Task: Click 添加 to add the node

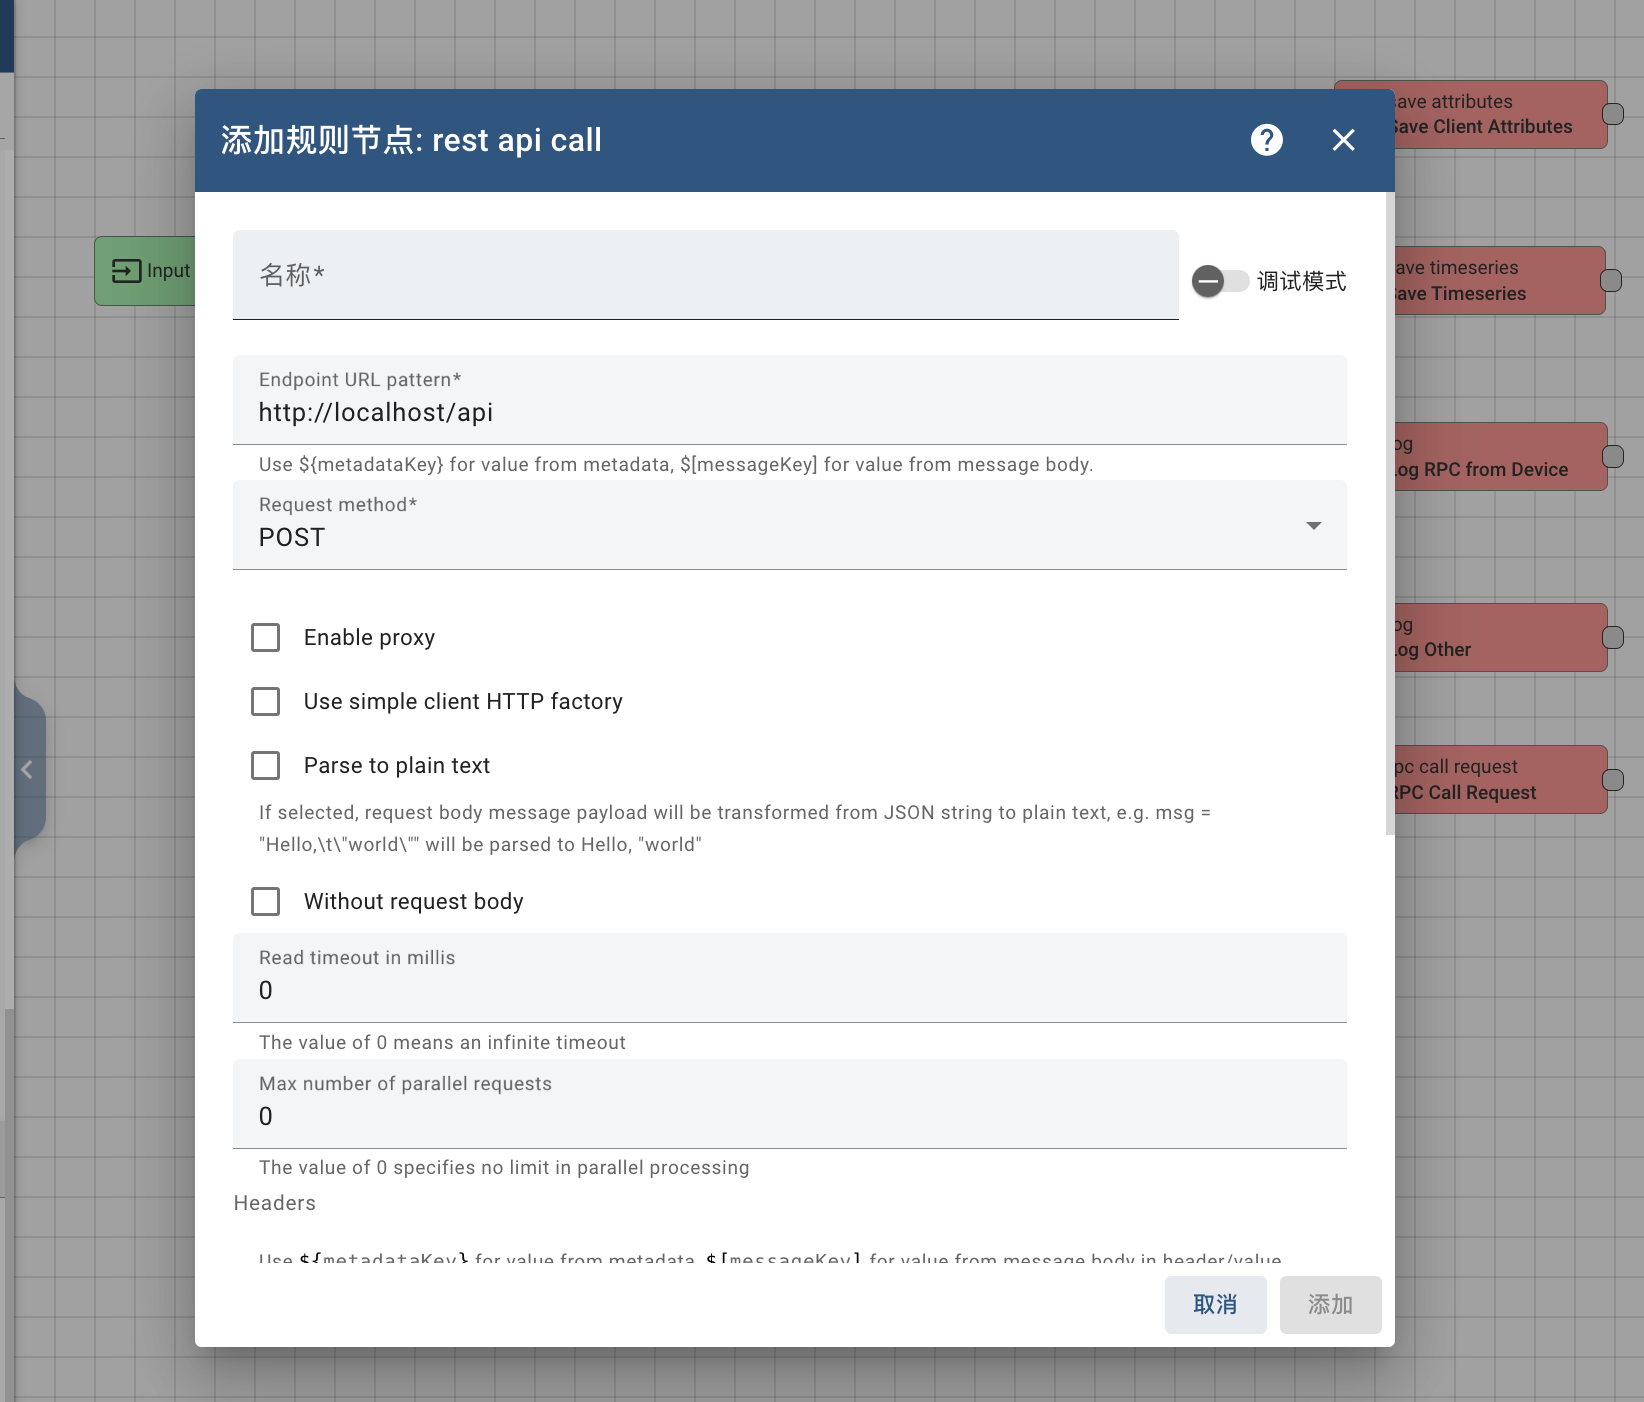Action: point(1330,1305)
